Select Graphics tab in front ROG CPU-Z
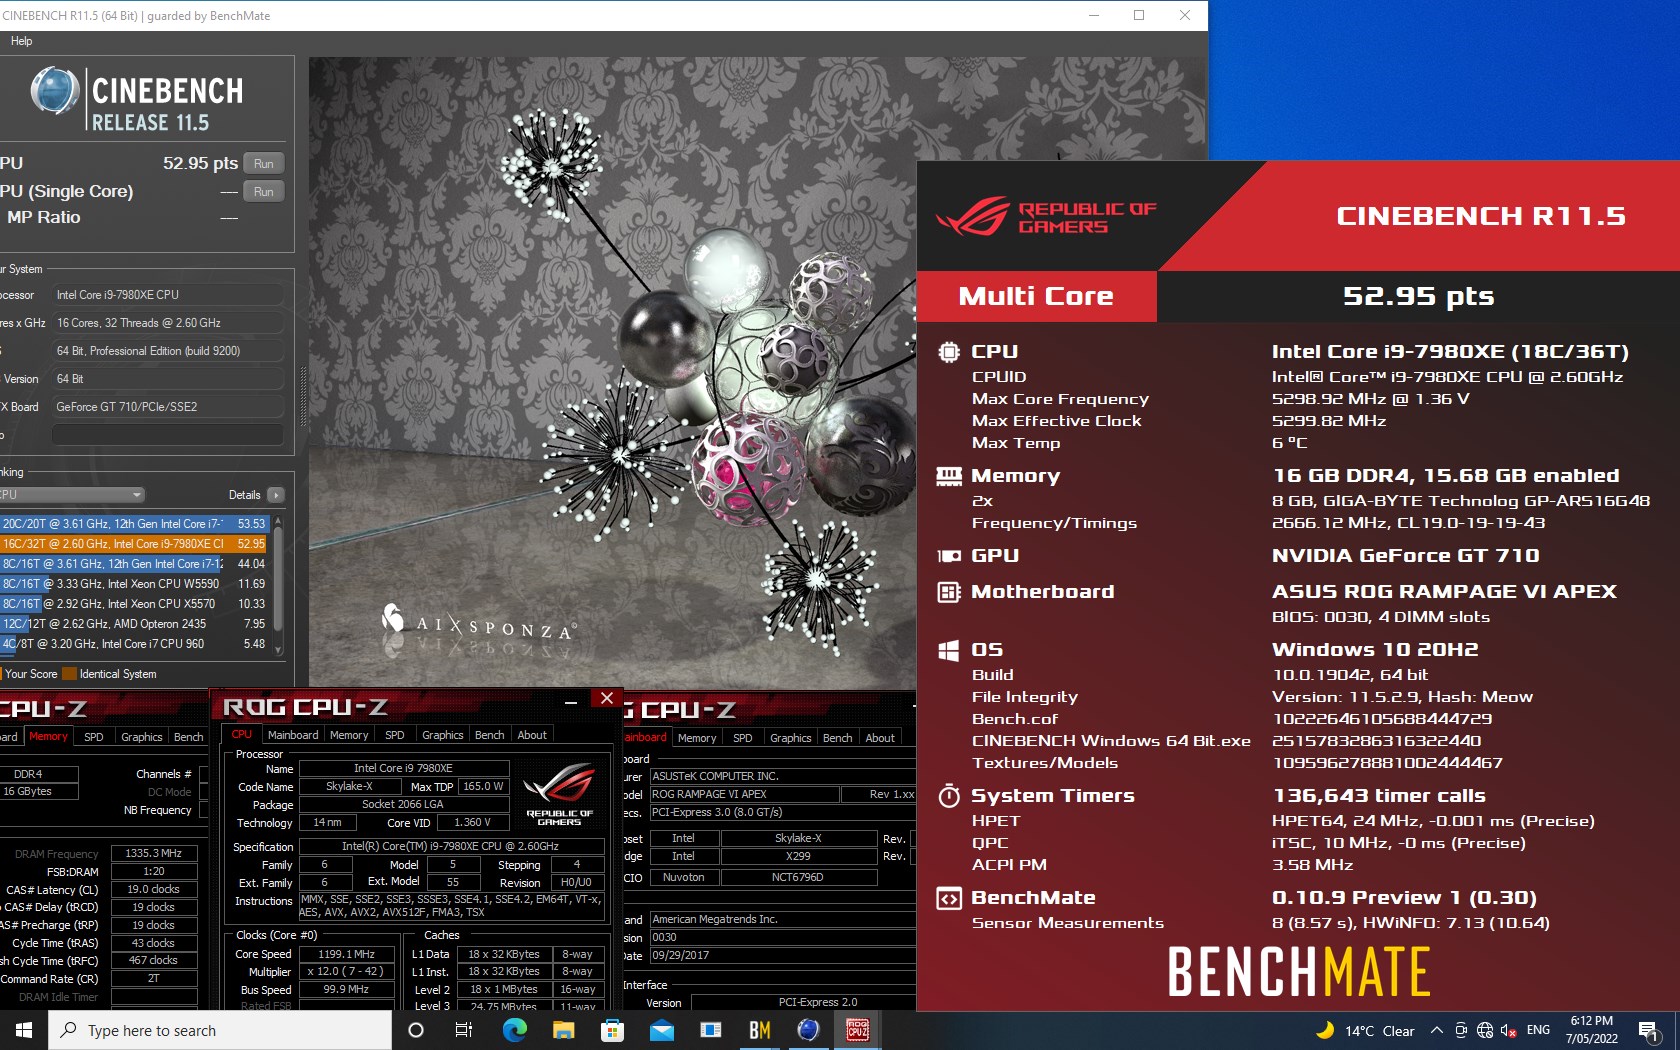 tap(442, 735)
